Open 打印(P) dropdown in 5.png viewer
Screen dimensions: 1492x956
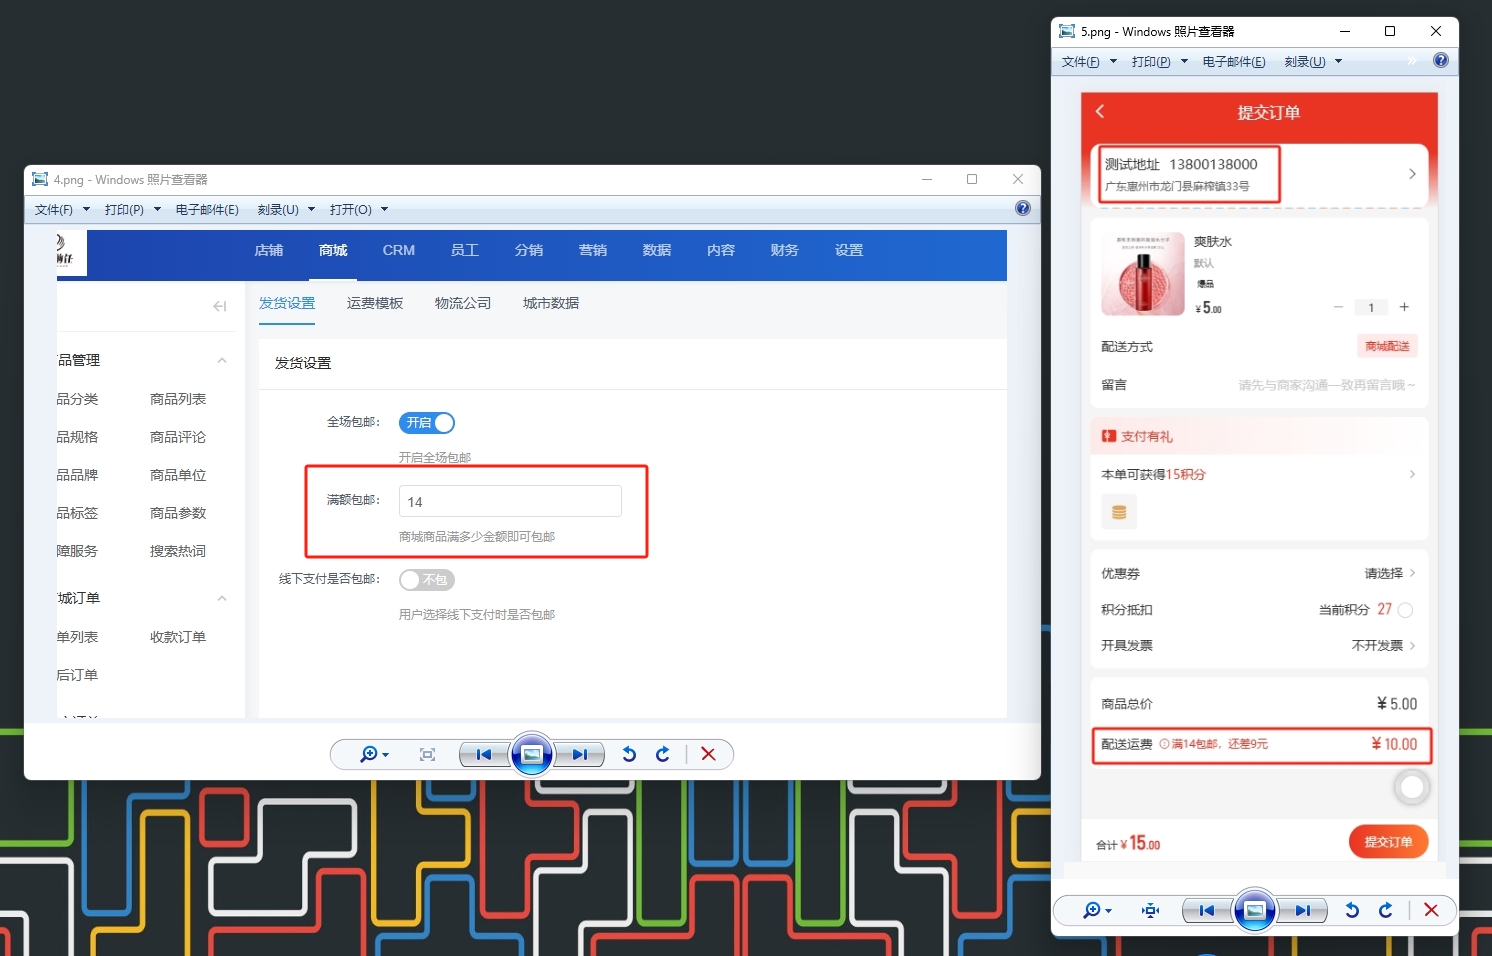tap(1159, 62)
